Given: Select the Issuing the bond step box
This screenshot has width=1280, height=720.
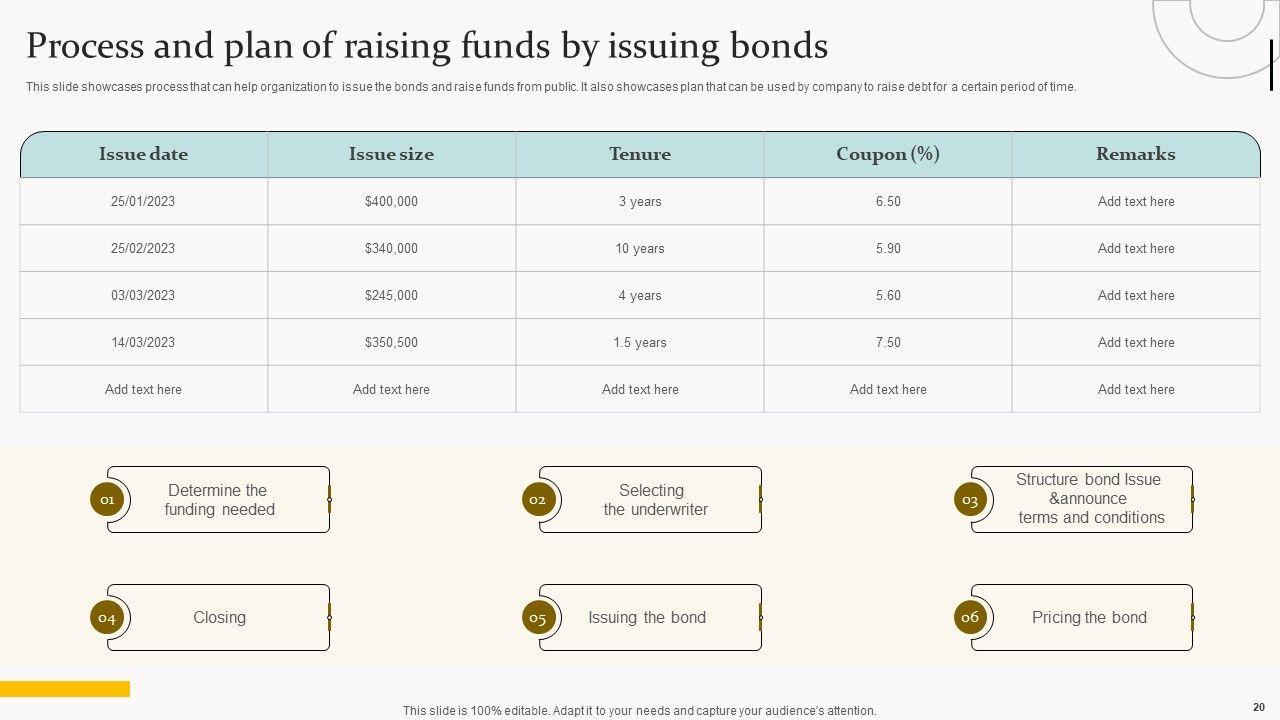Looking at the screenshot, I should 647,617.
